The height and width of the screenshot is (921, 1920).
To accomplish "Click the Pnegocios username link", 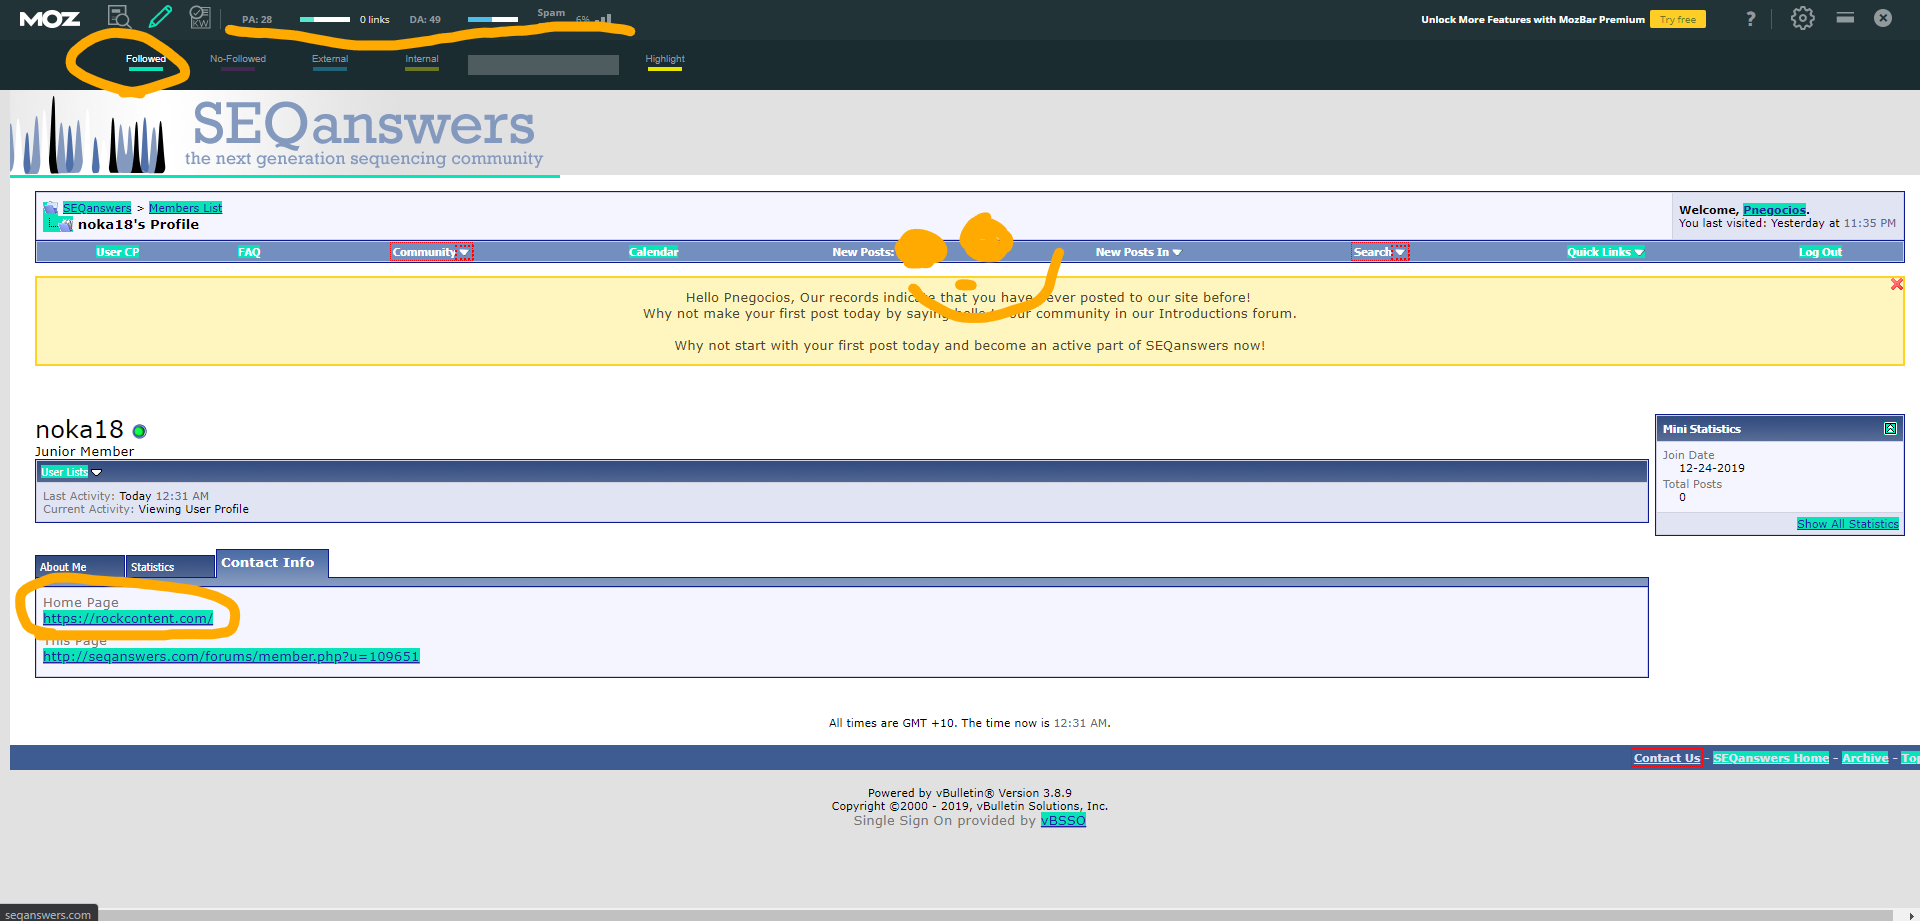I will [x=1775, y=210].
